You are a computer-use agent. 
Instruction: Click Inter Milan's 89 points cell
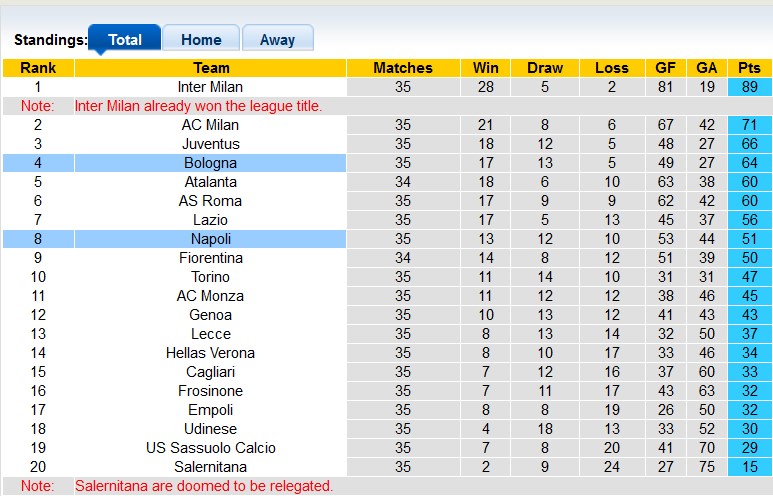749,87
